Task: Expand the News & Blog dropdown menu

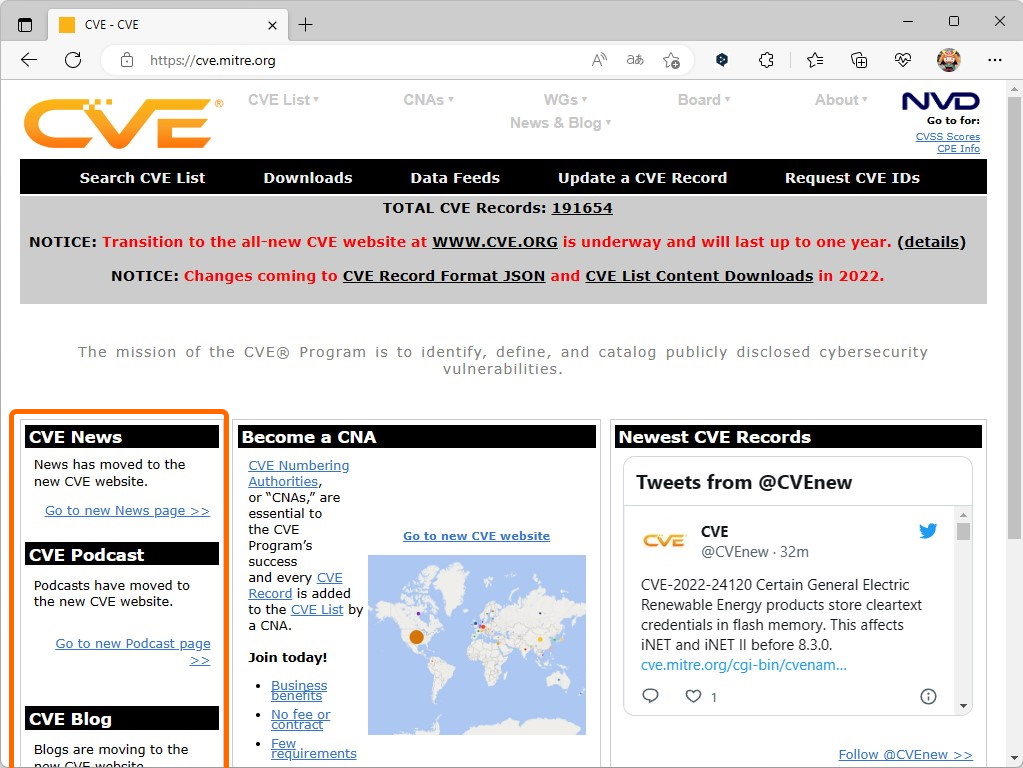Action: click(560, 123)
